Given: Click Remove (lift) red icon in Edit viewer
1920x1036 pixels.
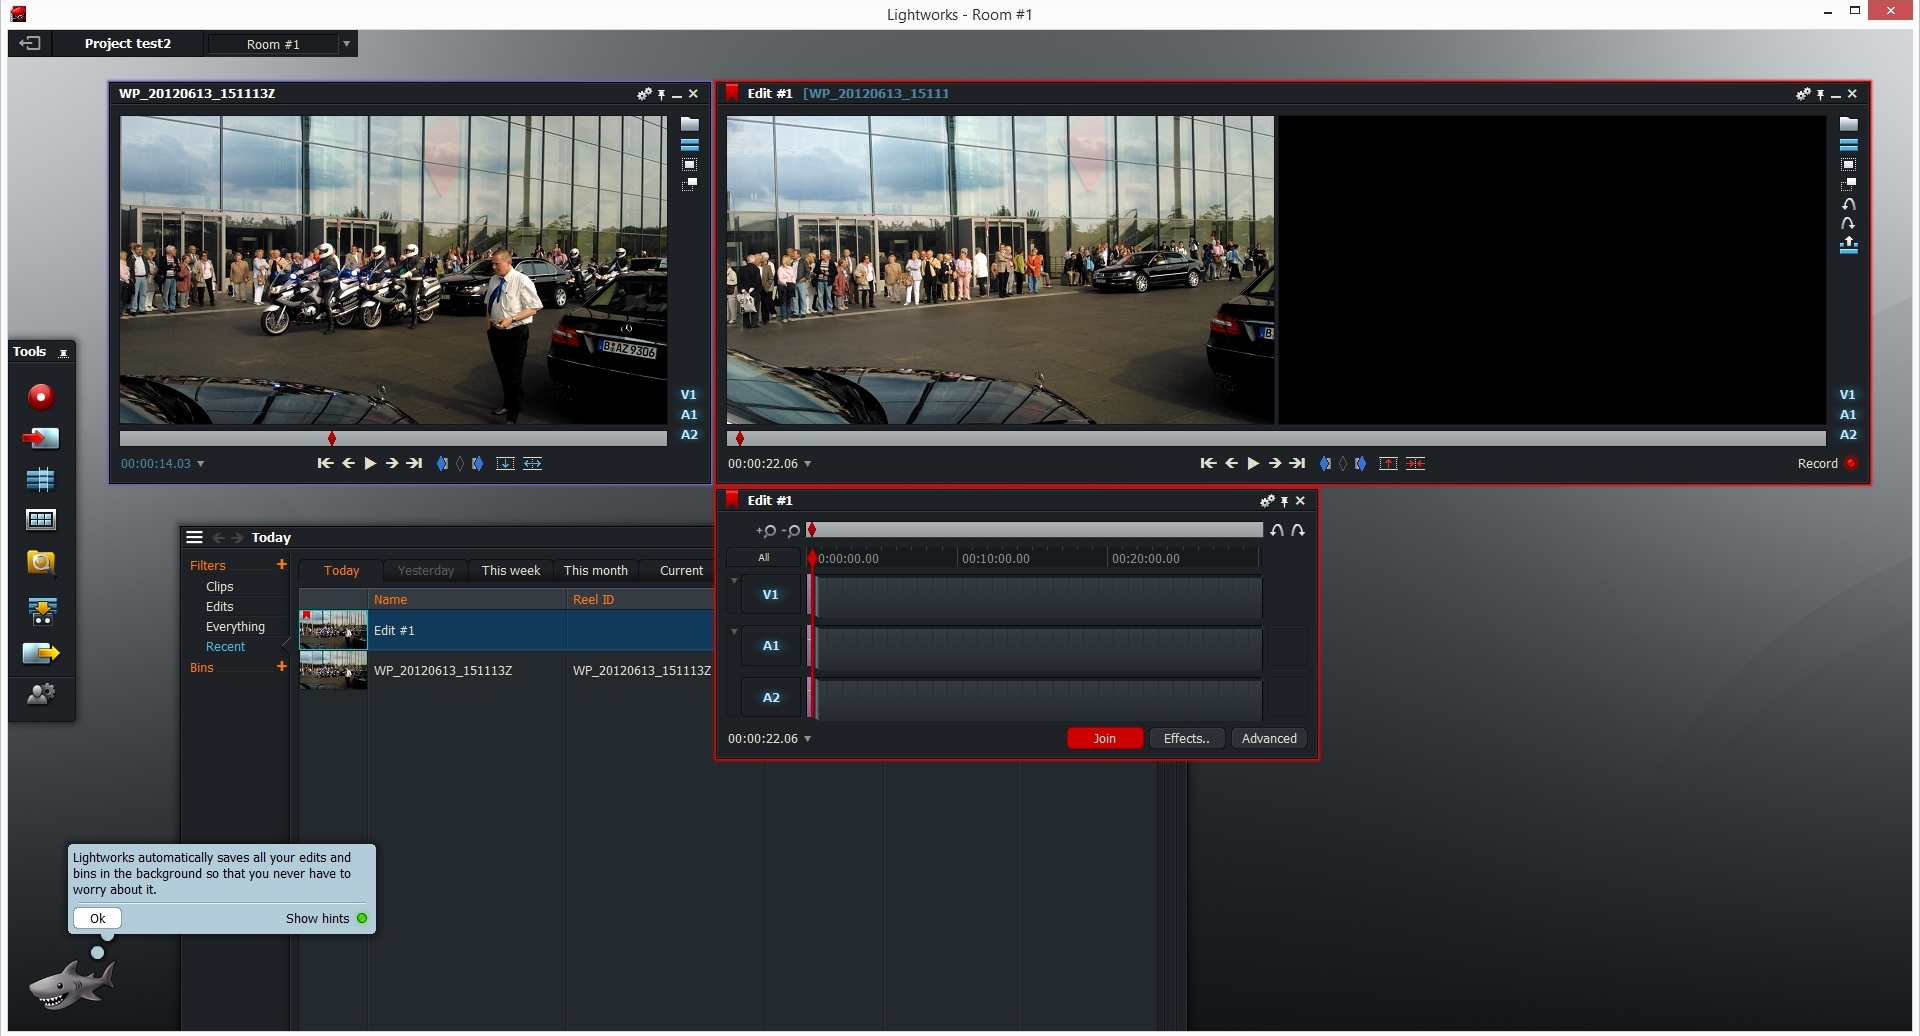Looking at the screenshot, I should pyautogui.click(x=1388, y=463).
